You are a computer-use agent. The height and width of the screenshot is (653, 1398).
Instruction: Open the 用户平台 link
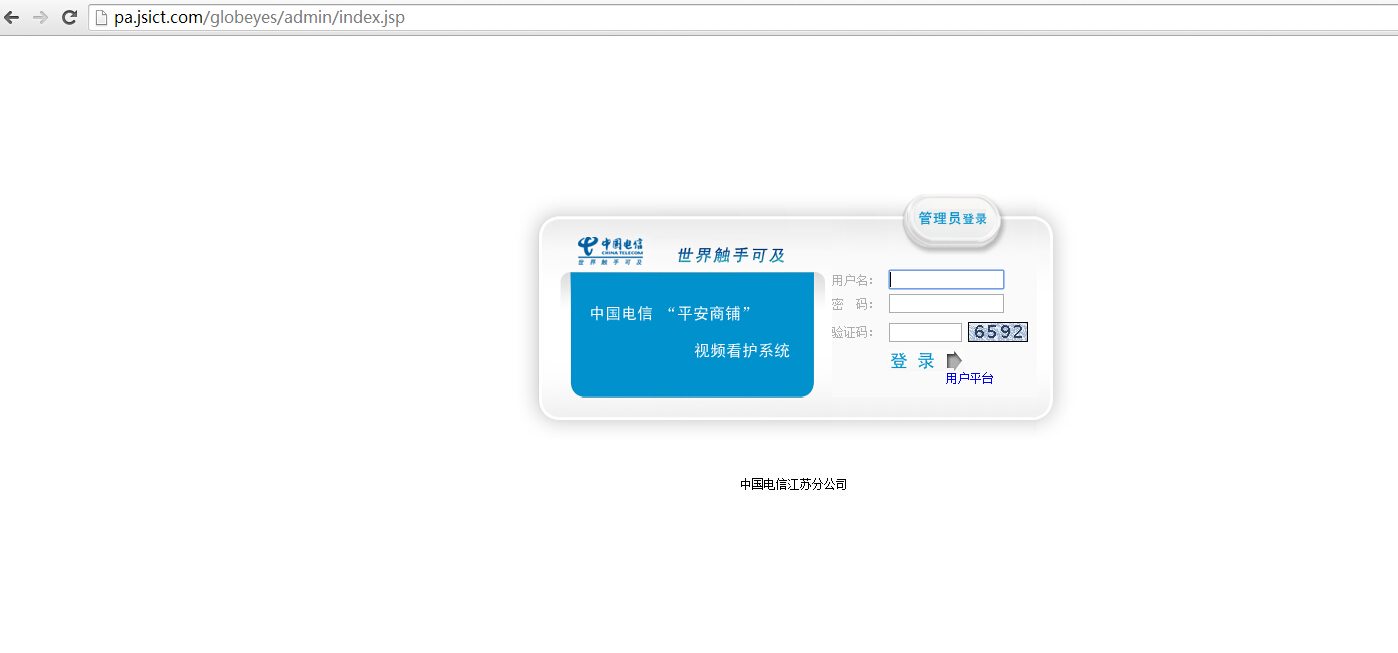click(969, 379)
